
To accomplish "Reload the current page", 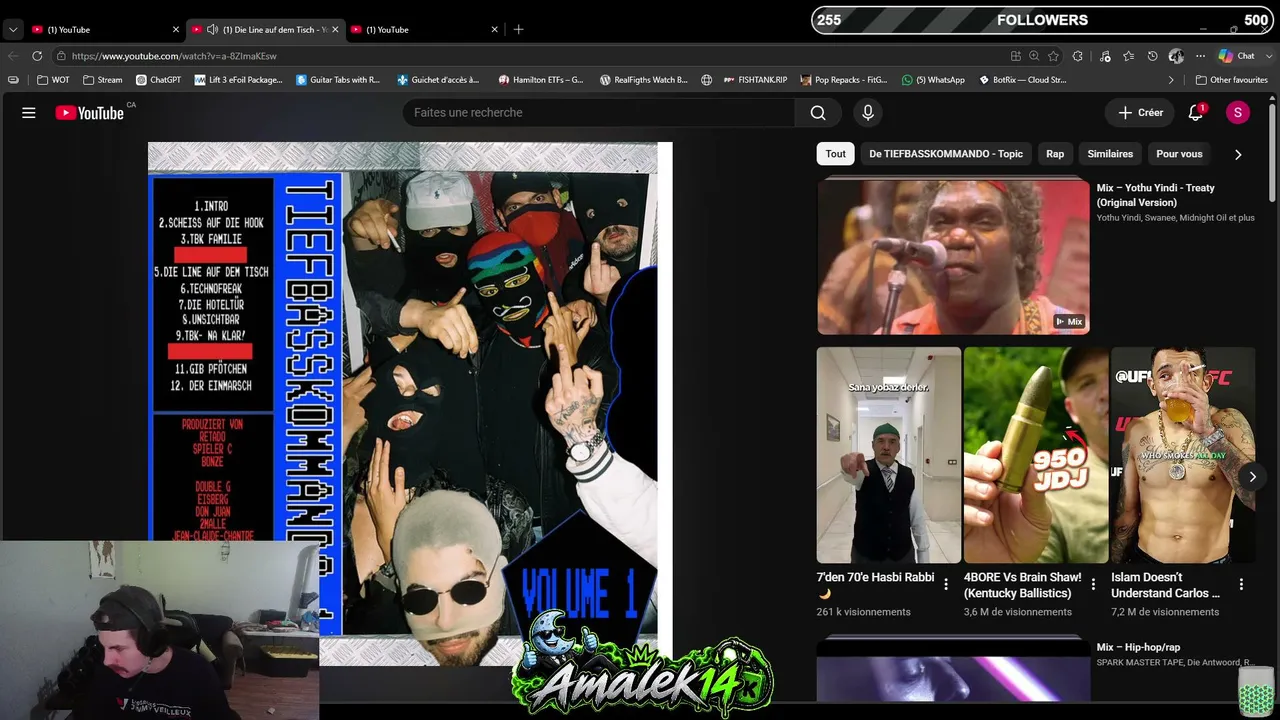I will coord(37,56).
